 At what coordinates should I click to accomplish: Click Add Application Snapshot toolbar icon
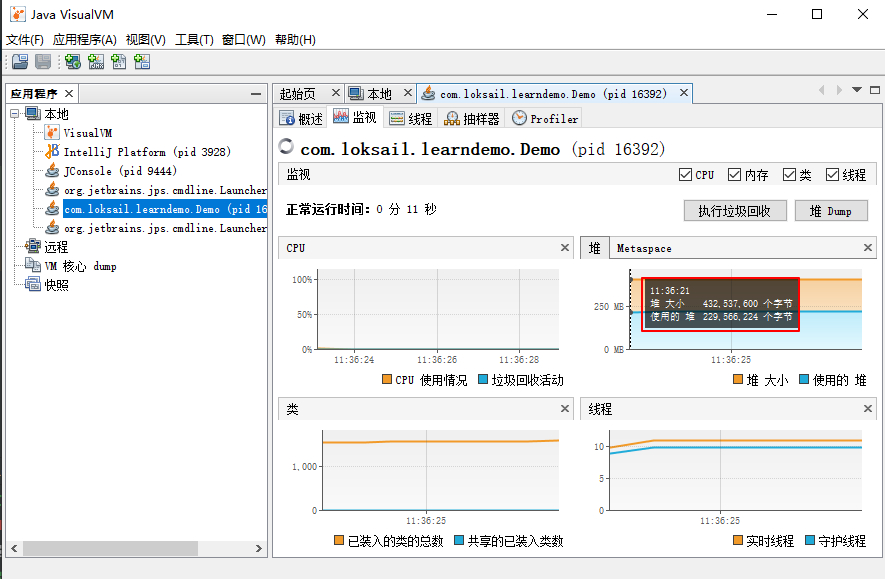pos(142,62)
